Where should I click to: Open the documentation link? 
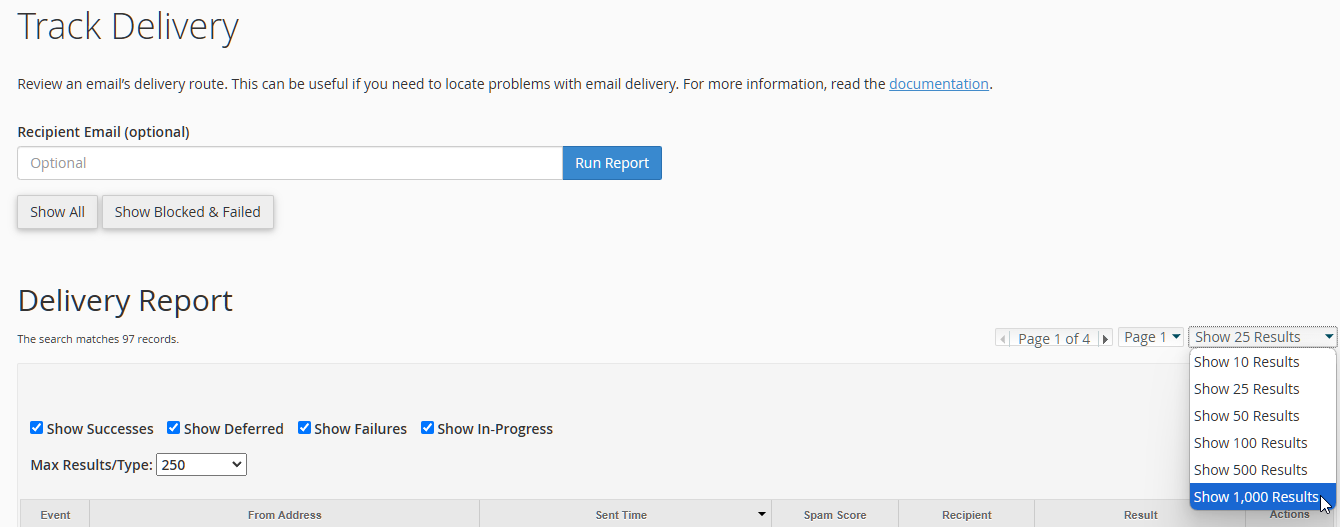[939, 84]
